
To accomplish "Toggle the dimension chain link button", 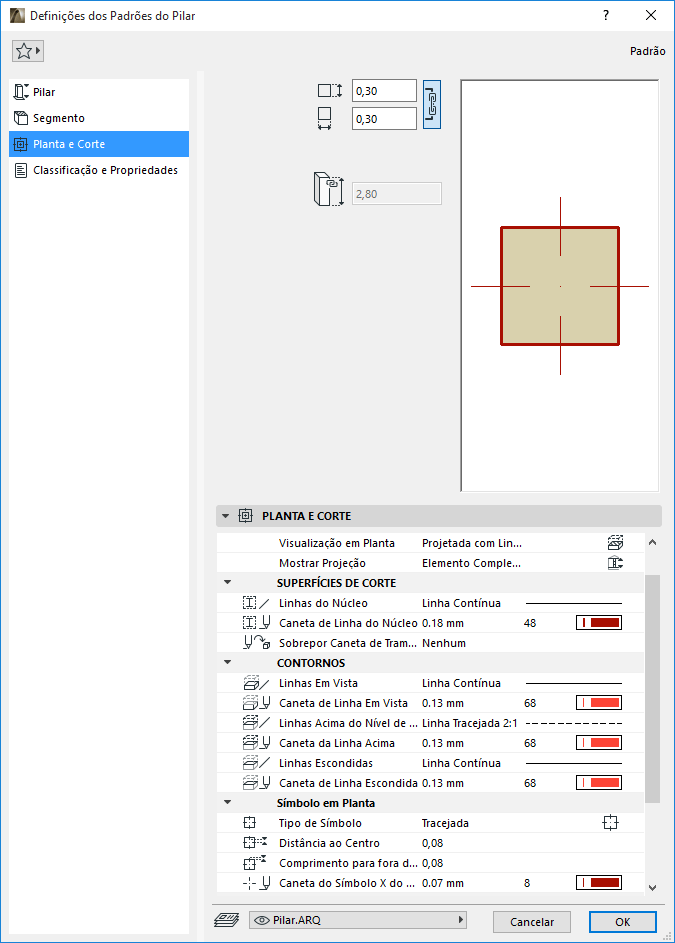I will [x=432, y=105].
